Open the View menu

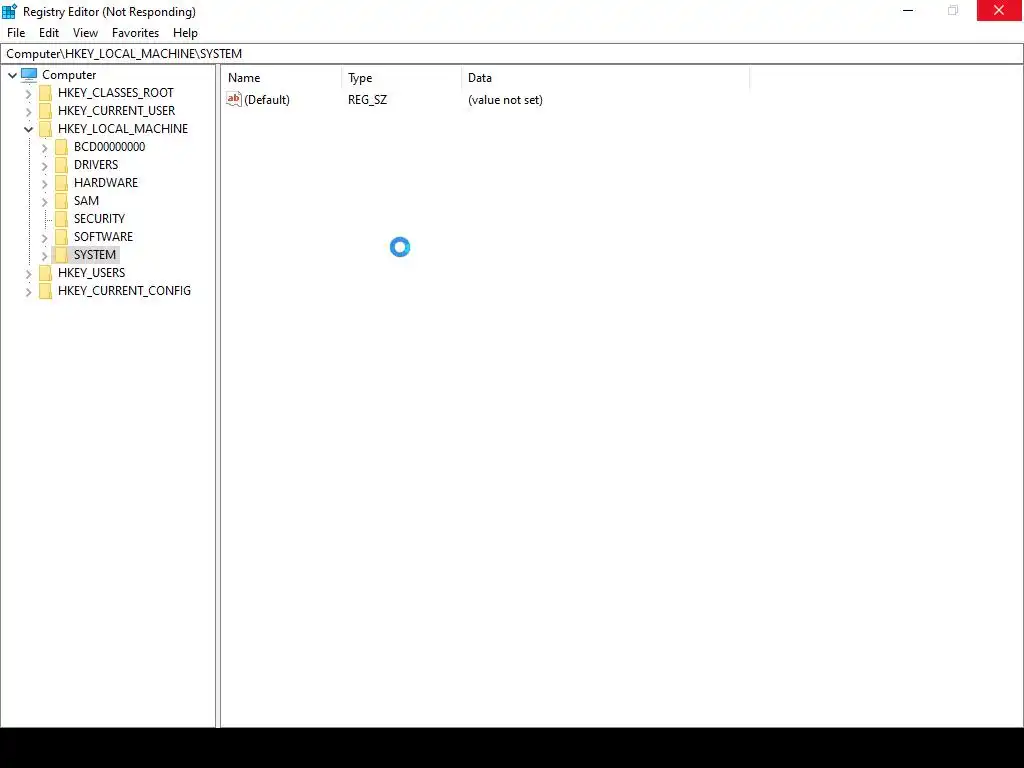click(x=85, y=33)
